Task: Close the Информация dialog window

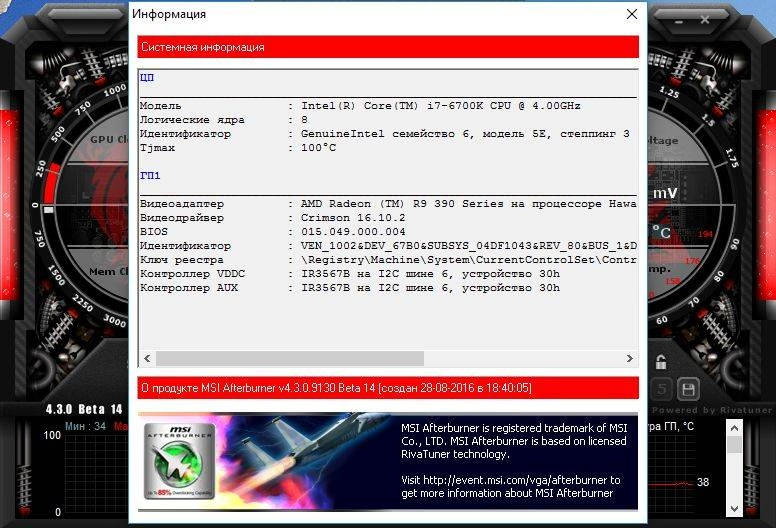Action: coord(631,14)
